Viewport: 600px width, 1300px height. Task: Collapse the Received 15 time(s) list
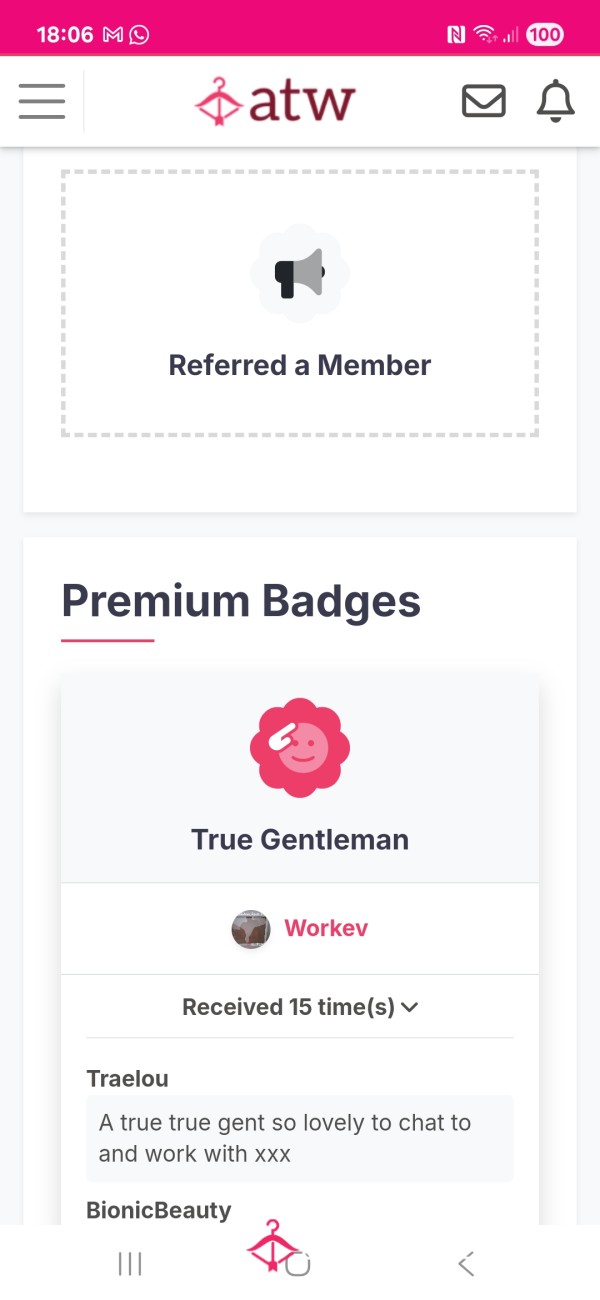pos(300,1007)
